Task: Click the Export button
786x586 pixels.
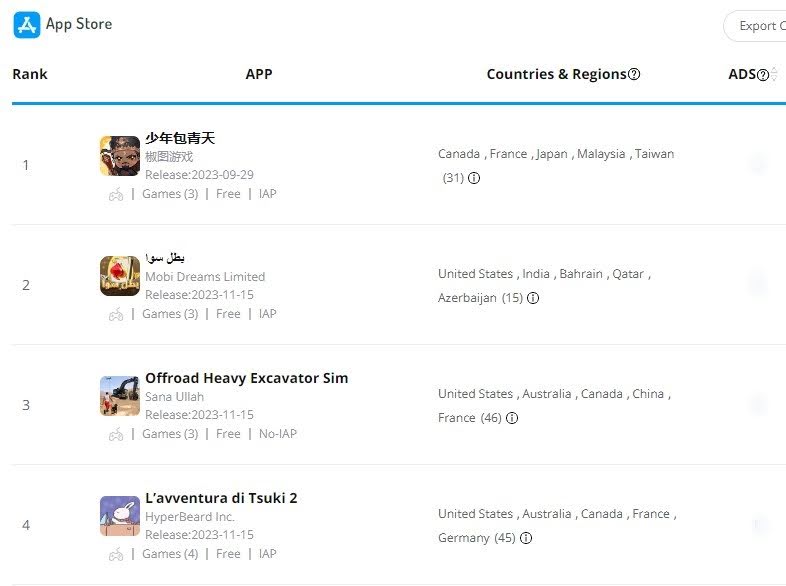Action: click(x=755, y=26)
